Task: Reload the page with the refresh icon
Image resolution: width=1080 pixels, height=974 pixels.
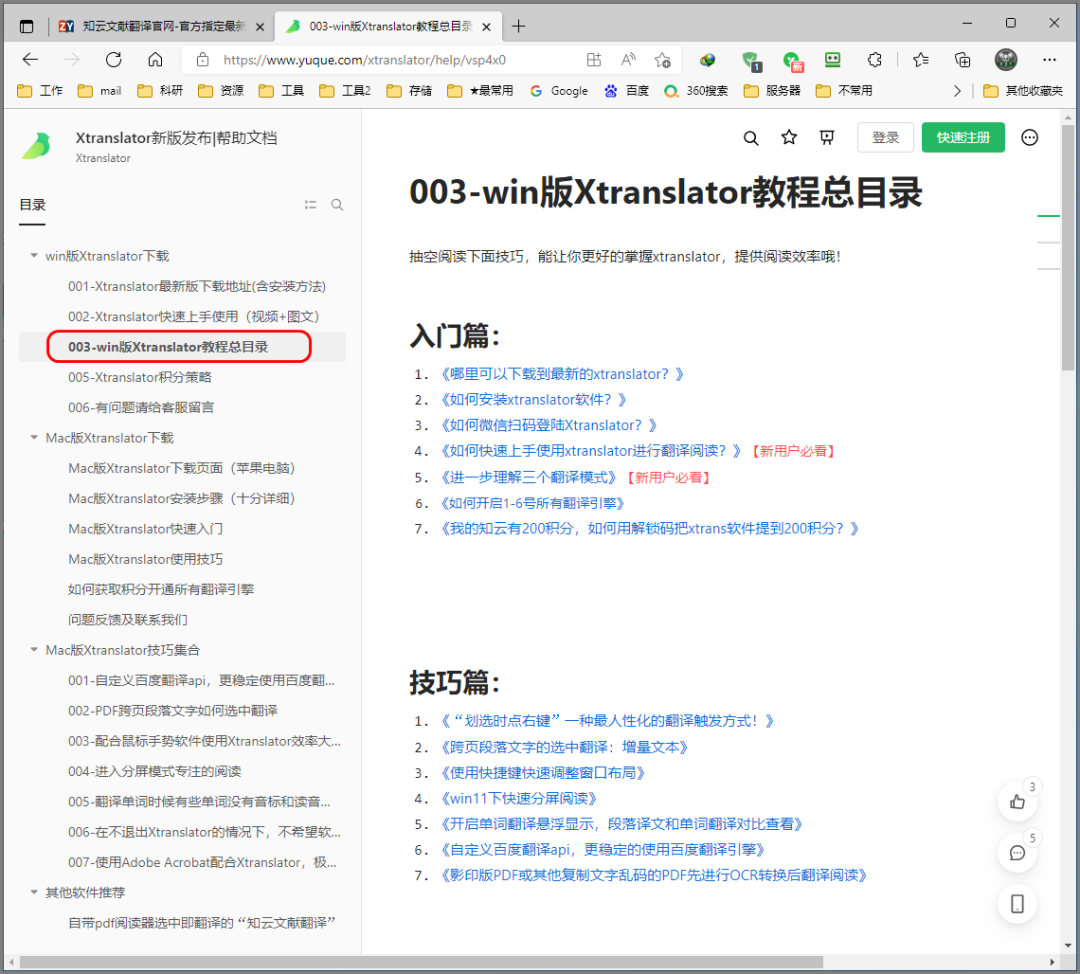Action: coord(114,60)
